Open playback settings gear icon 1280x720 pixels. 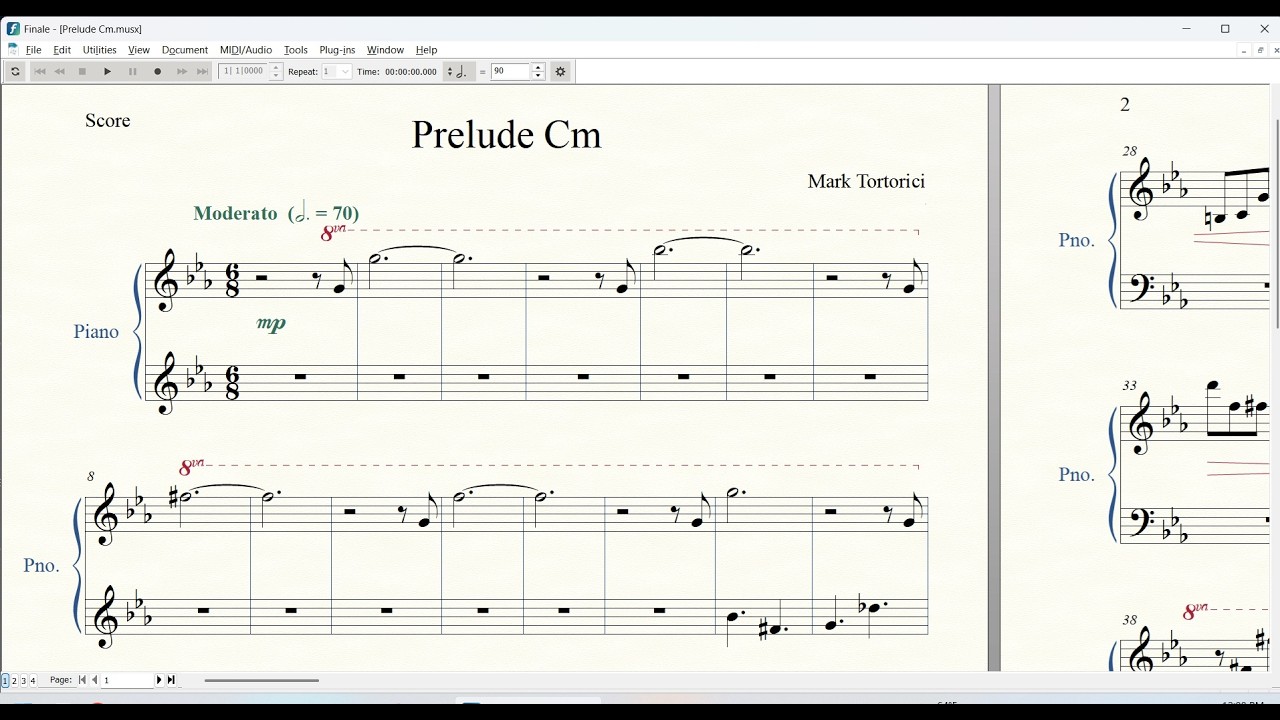tap(561, 72)
